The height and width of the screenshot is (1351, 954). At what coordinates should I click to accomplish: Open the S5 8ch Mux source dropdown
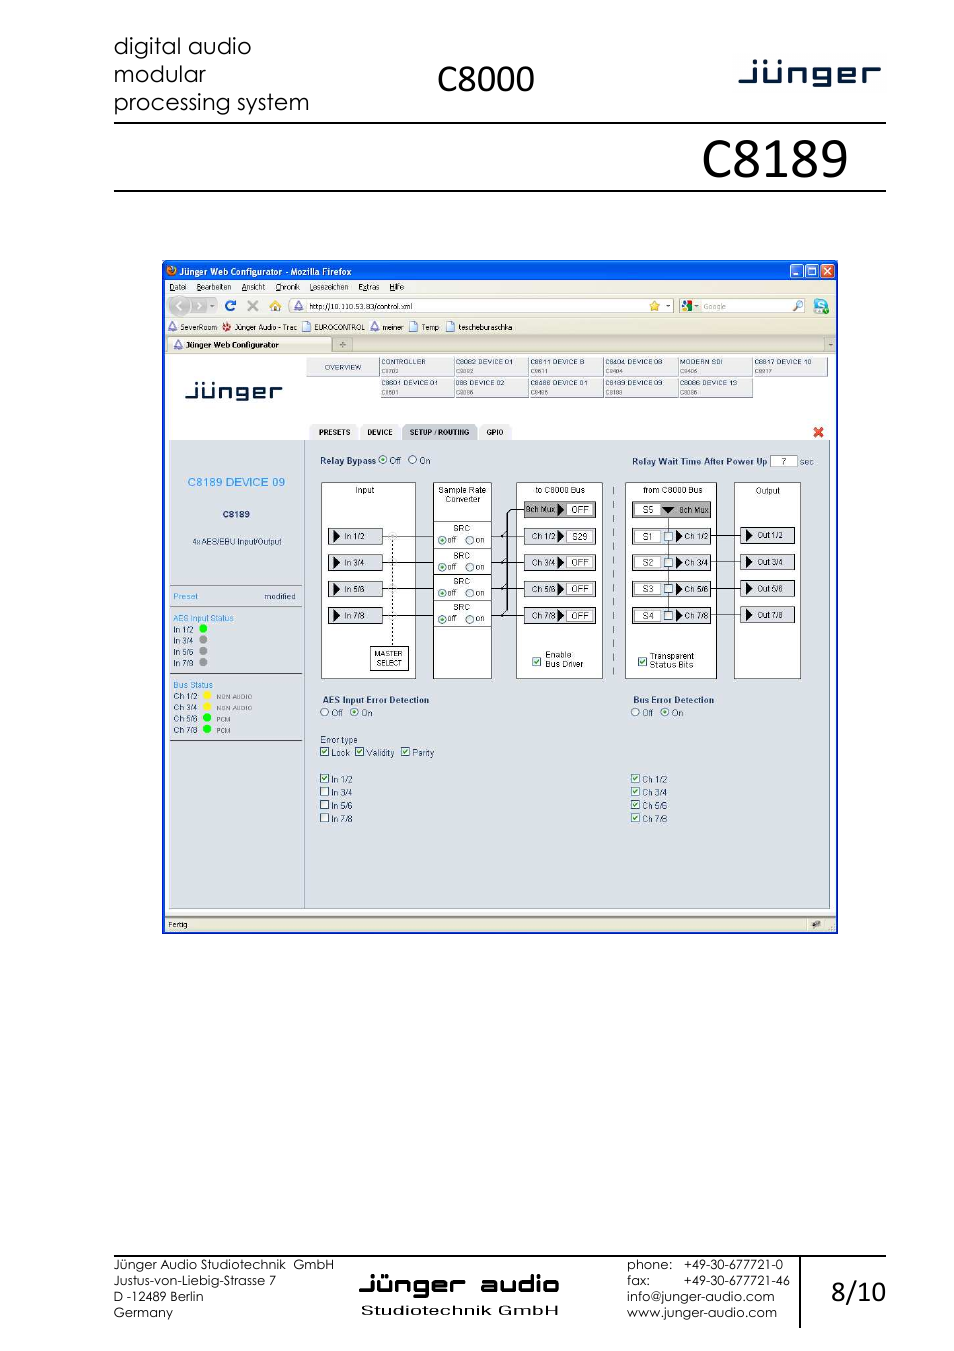tap(668, 510)
